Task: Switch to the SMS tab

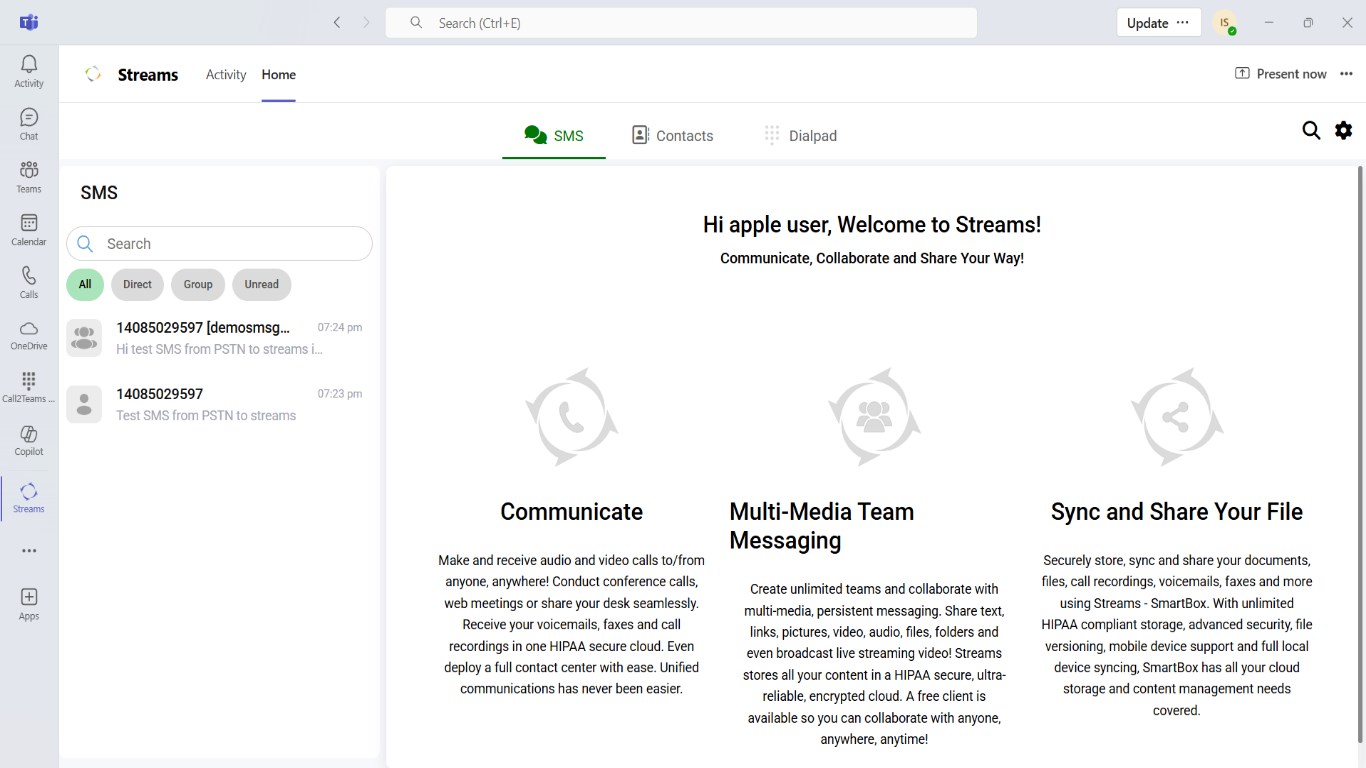Action: 554,136
